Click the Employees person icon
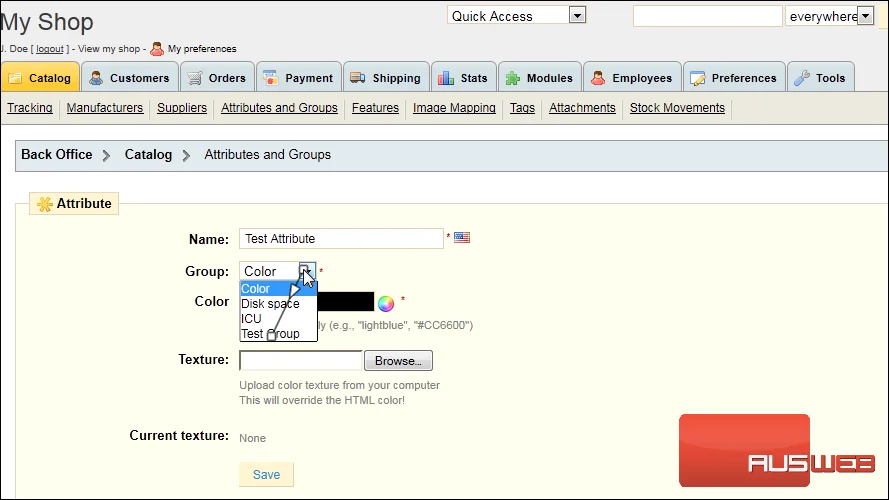 click(x=598, y=78)
